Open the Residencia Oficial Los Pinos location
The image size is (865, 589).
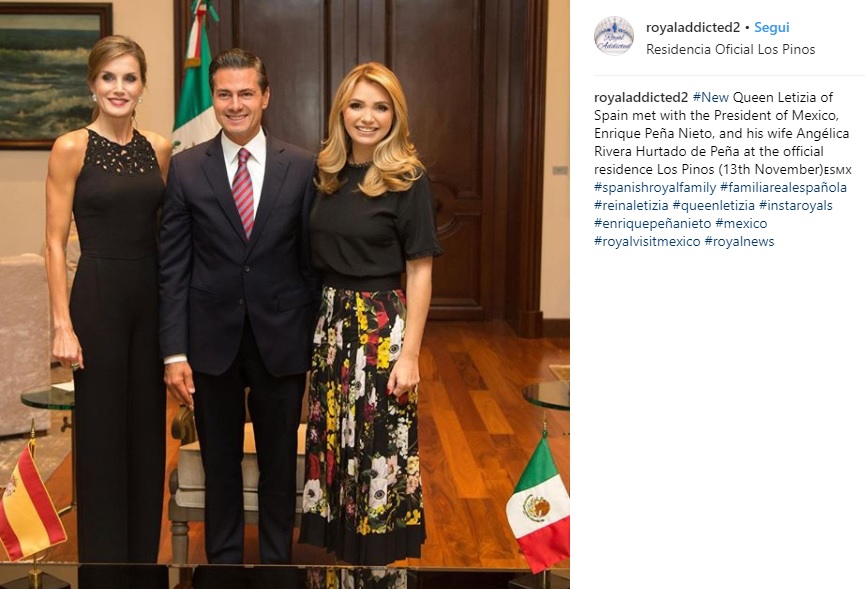pos(730,49)
